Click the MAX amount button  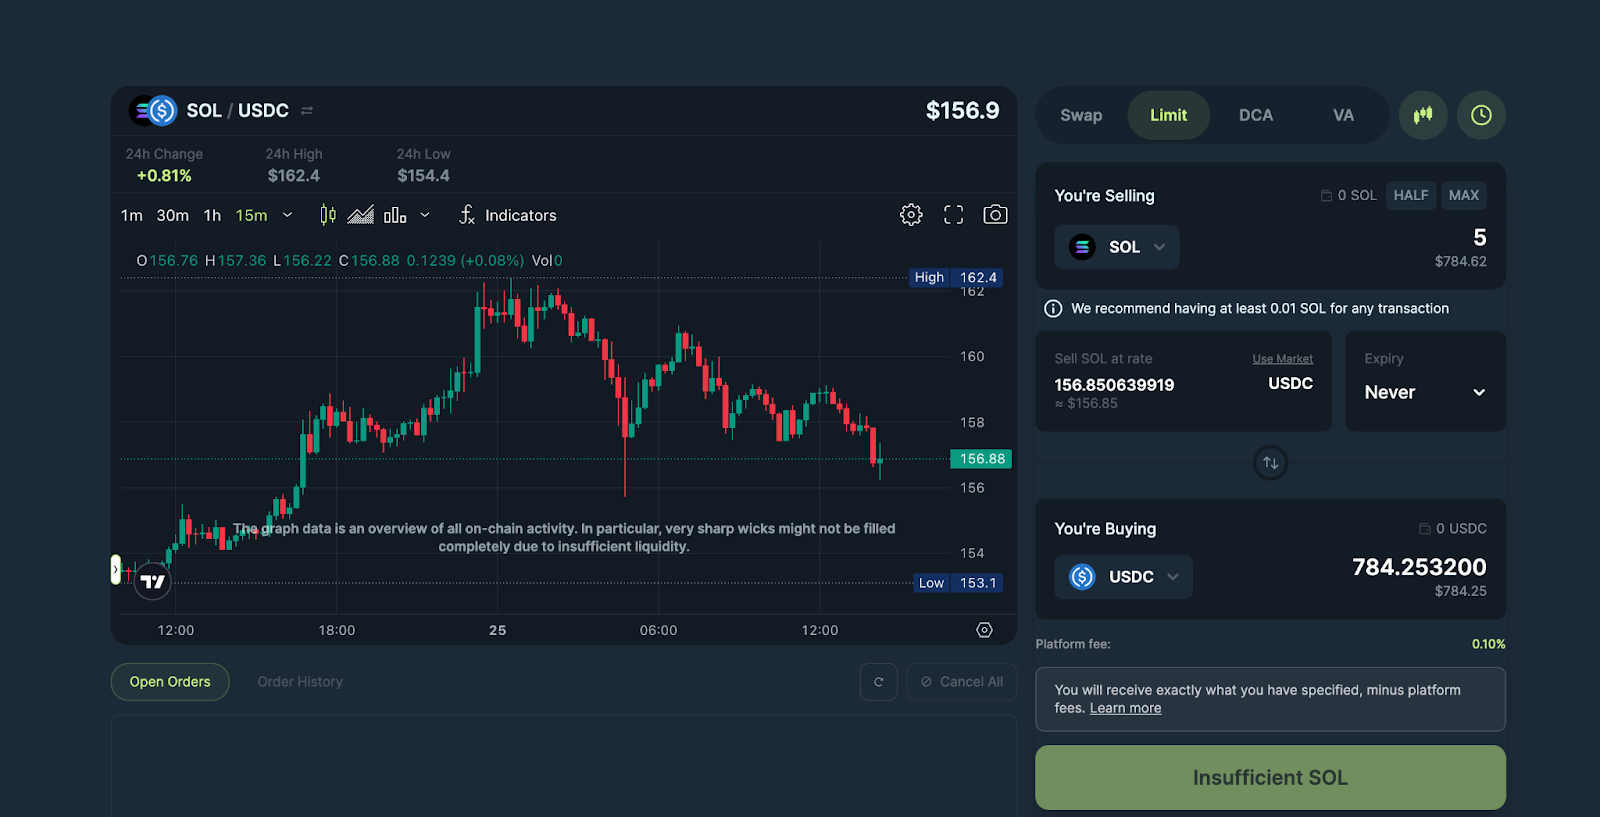[1464, 195]
